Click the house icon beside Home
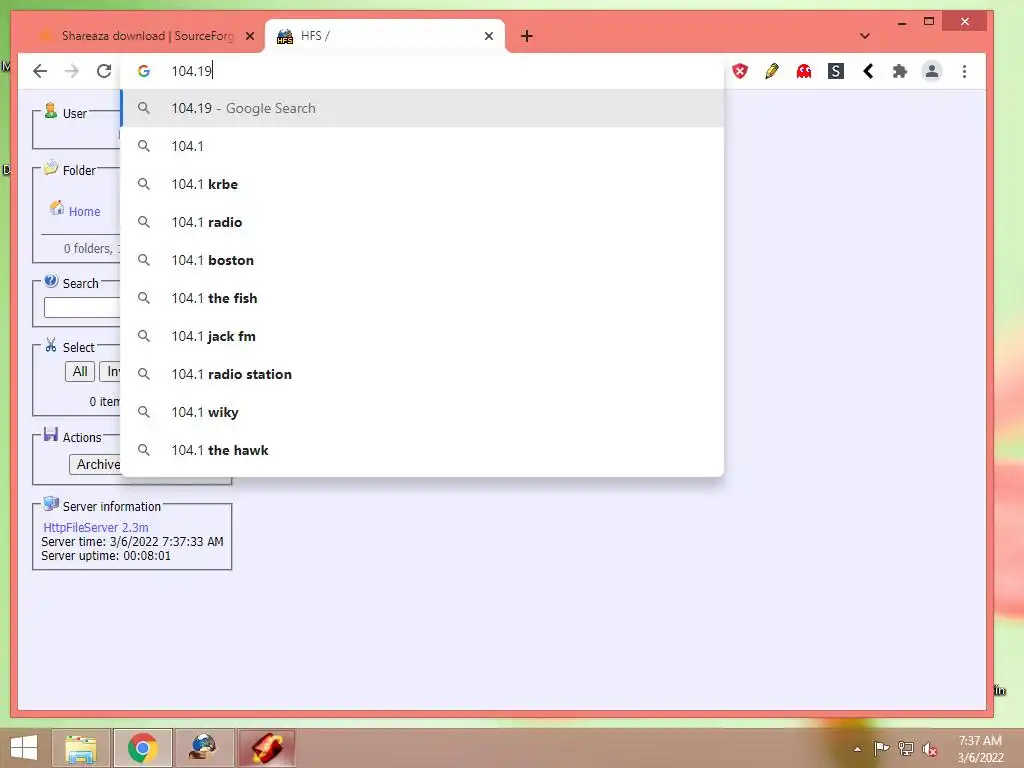1024x768 pixels. pyautogui.click(x=57, y=208)
